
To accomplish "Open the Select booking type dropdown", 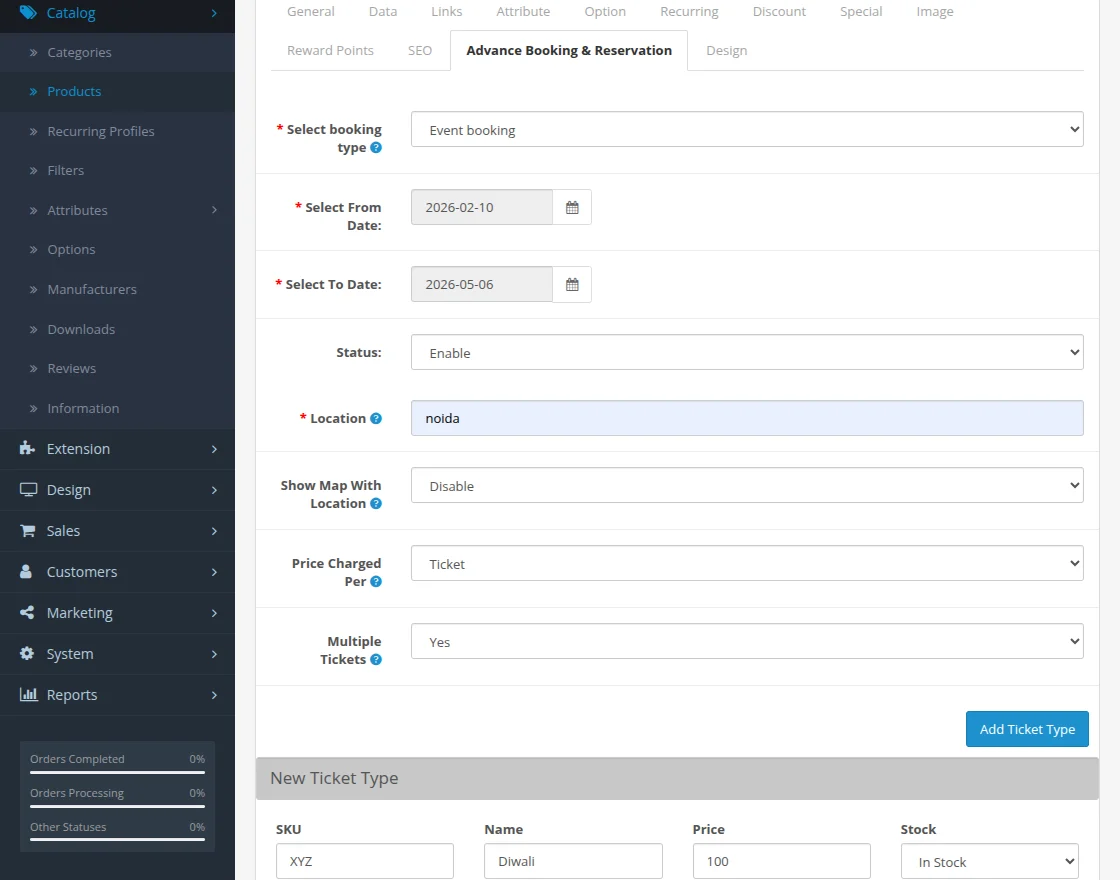I will 746,129.
